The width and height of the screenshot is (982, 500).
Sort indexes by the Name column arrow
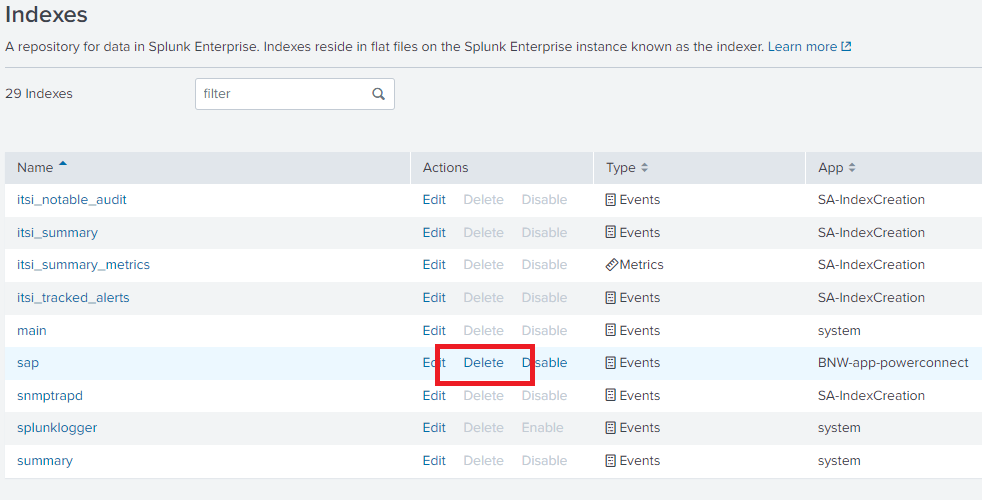click(x=64, y=165)
